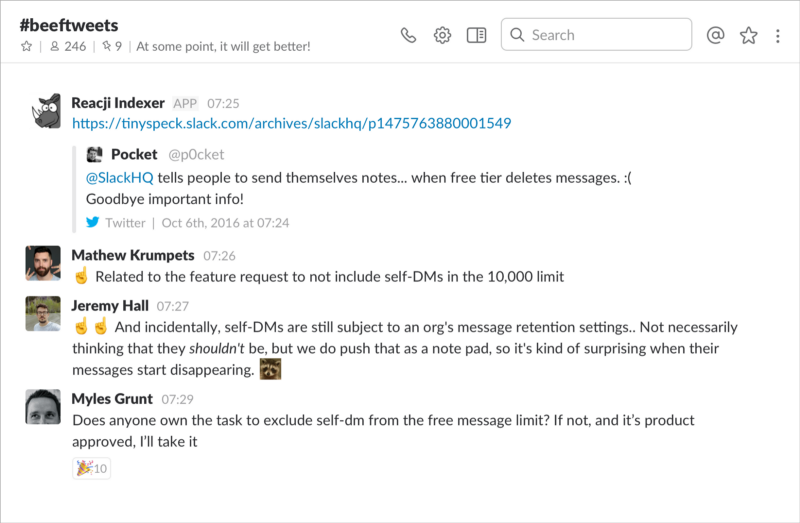Screen dimensions: 800x523
Task: Star the #beeftweets channel
Action: coord(27,46)
